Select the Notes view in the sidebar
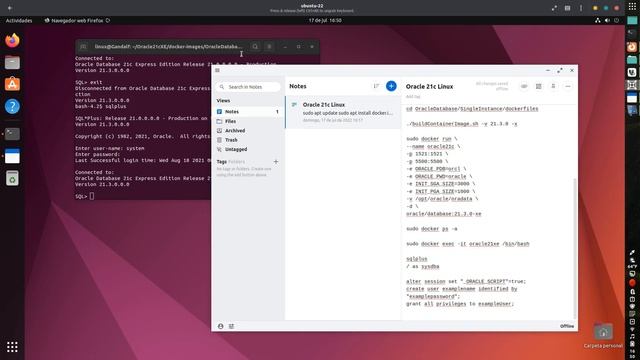 coord(248,111)
